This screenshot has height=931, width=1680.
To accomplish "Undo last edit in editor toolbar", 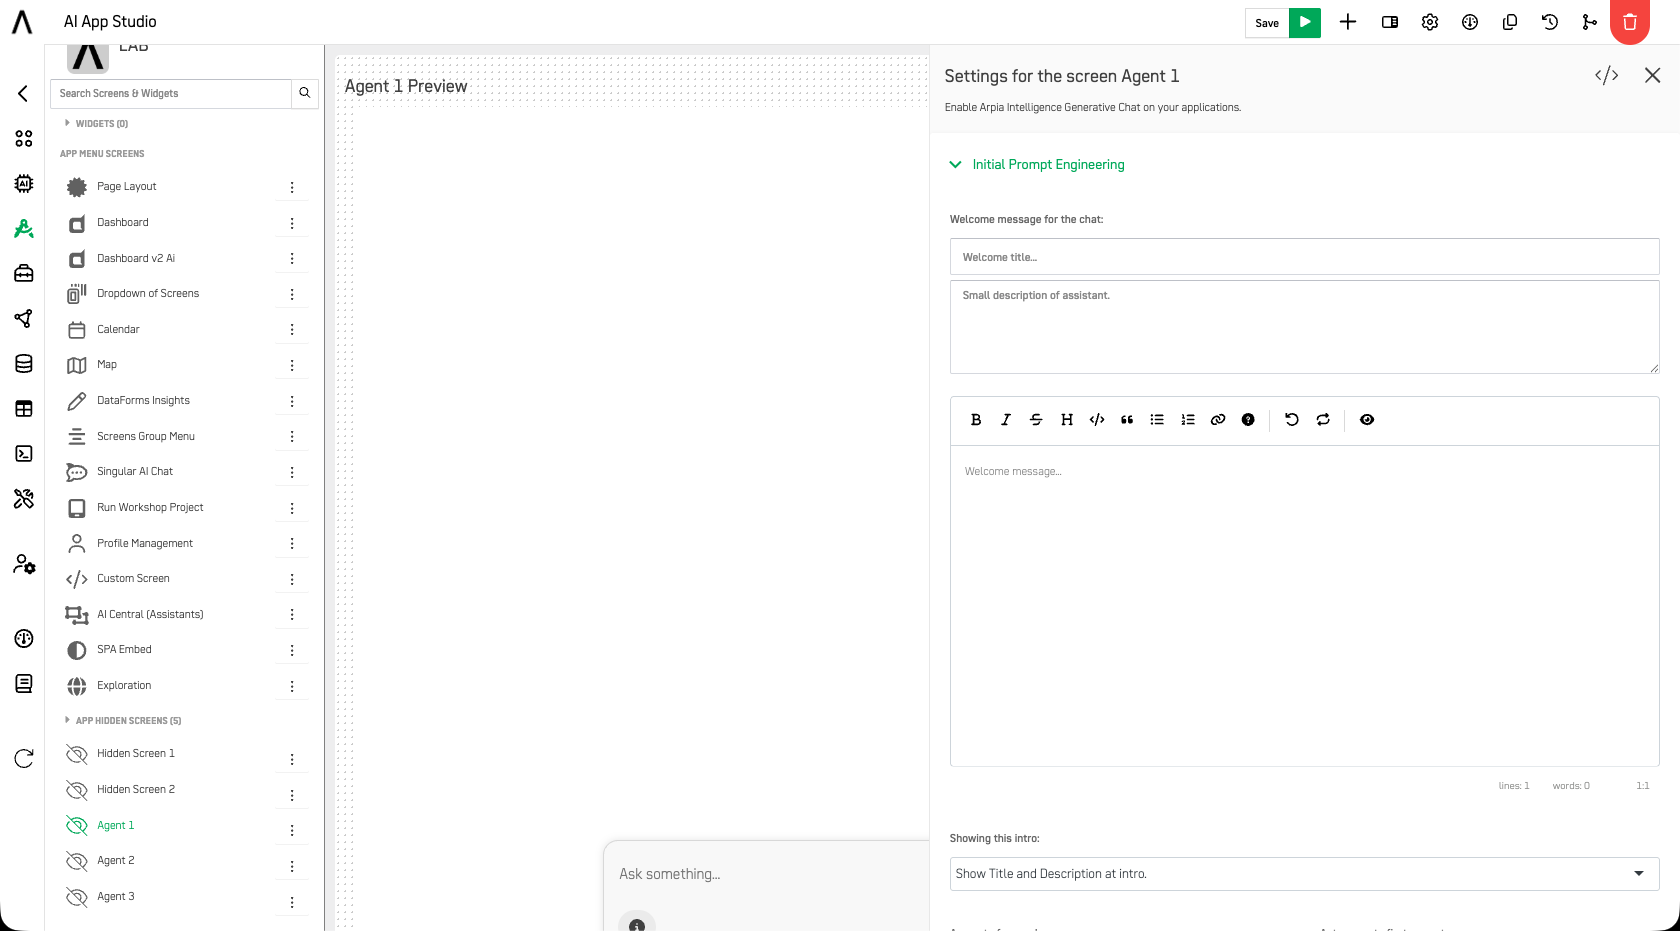I will coord(1292,420).
